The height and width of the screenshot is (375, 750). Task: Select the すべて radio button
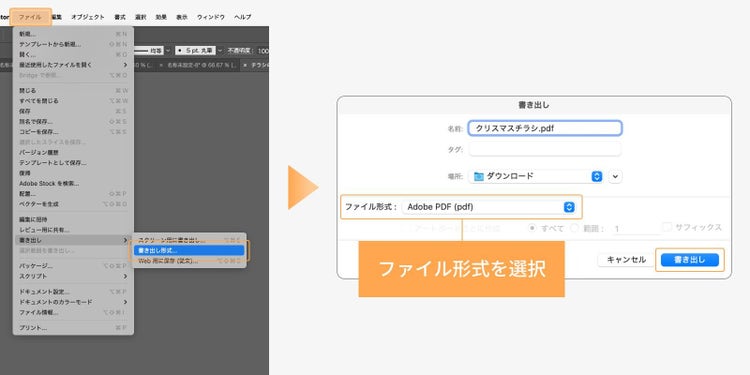click(532, 228)
